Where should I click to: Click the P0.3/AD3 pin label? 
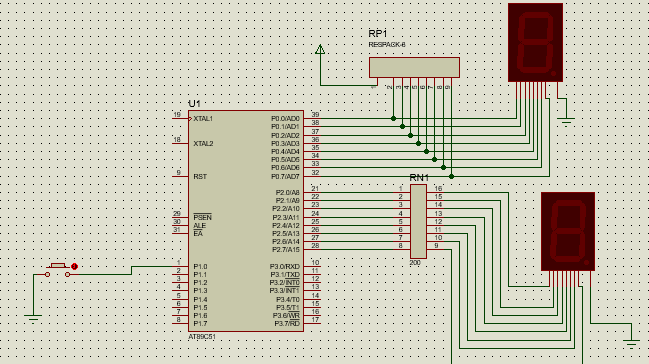pyautogui.click(x=285, y=144)
